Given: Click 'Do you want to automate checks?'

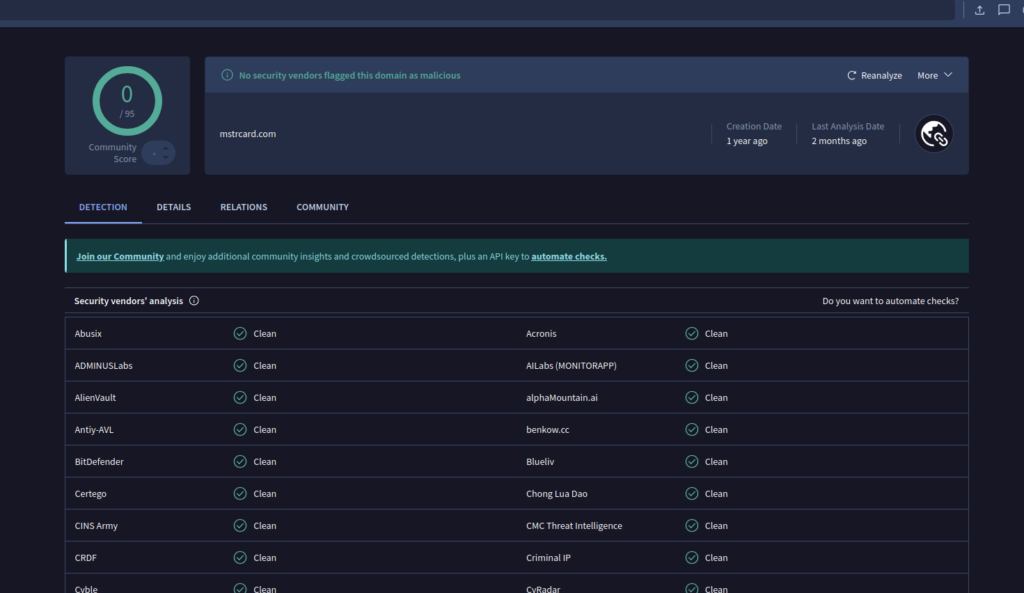Looking at the screenshot, I should (x=890, y=300).
